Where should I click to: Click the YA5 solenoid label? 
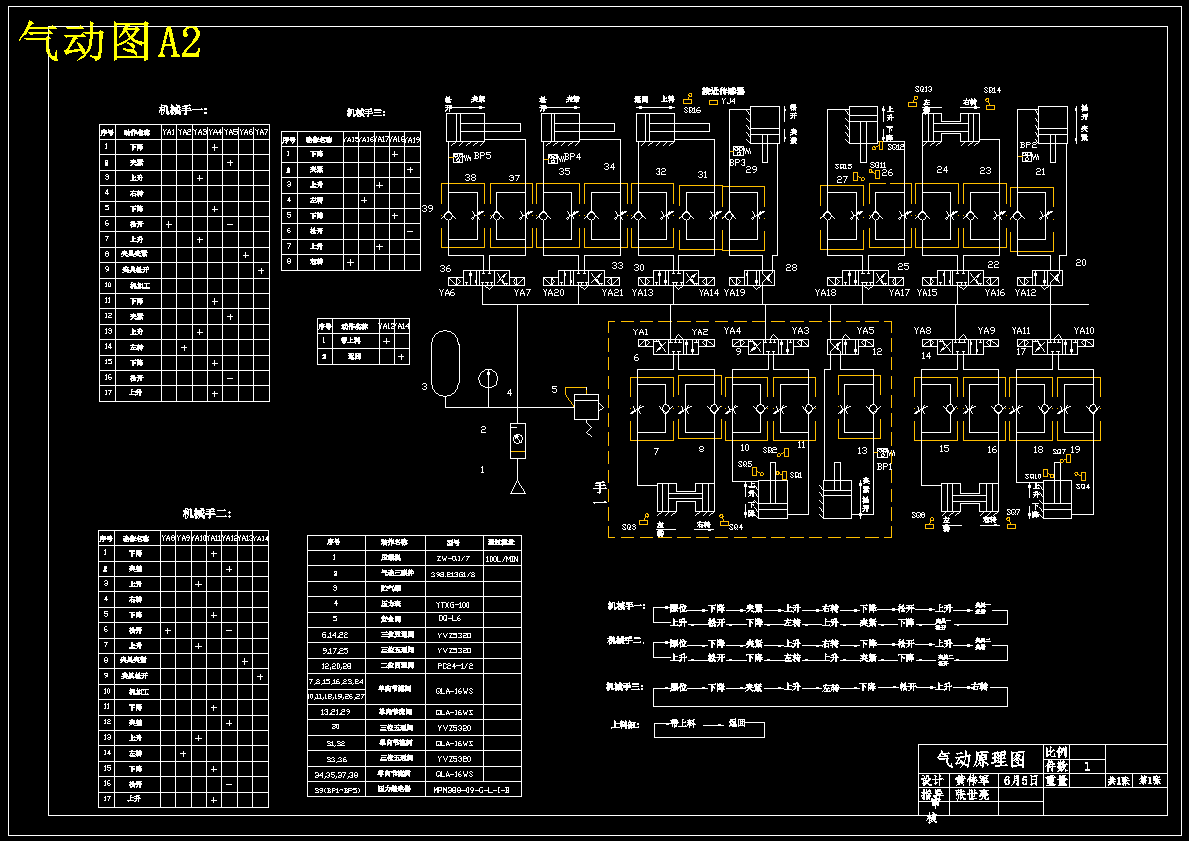click(x=865, y=331)
